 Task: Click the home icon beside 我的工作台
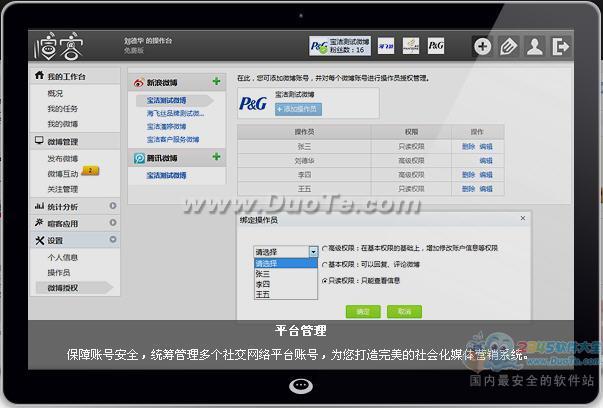[39, 75]
